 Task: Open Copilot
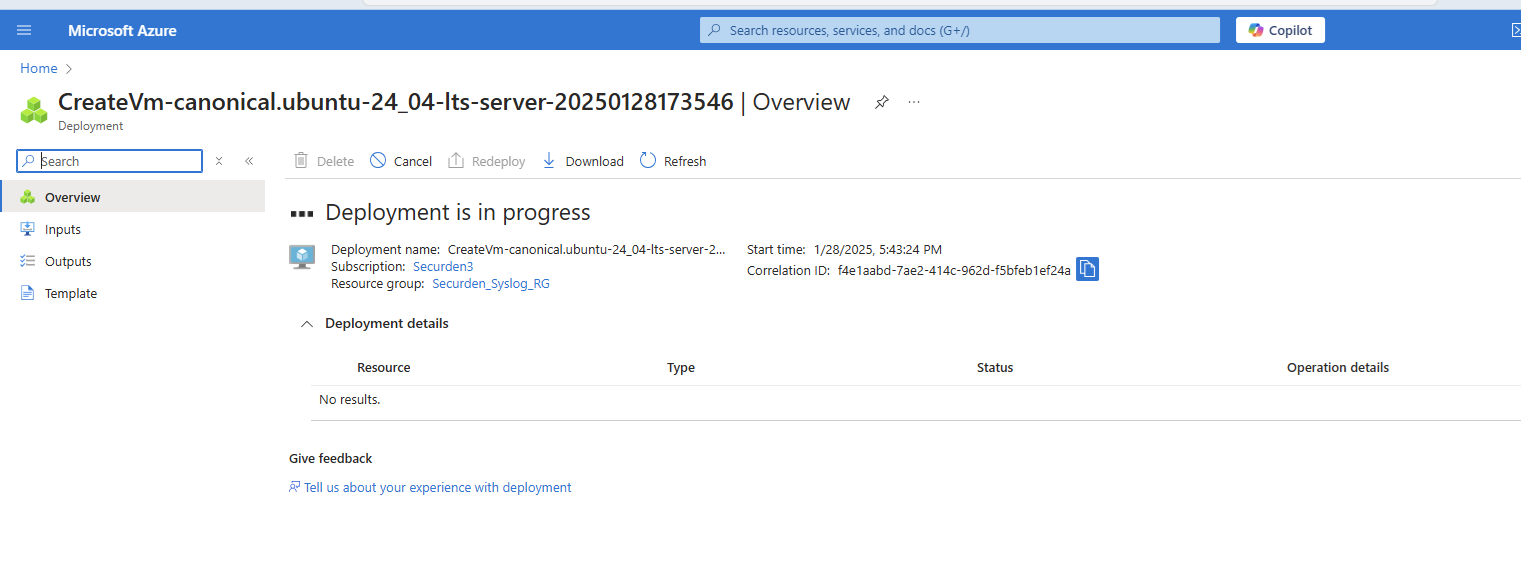pyautogui.click(x=1280, y=30)
